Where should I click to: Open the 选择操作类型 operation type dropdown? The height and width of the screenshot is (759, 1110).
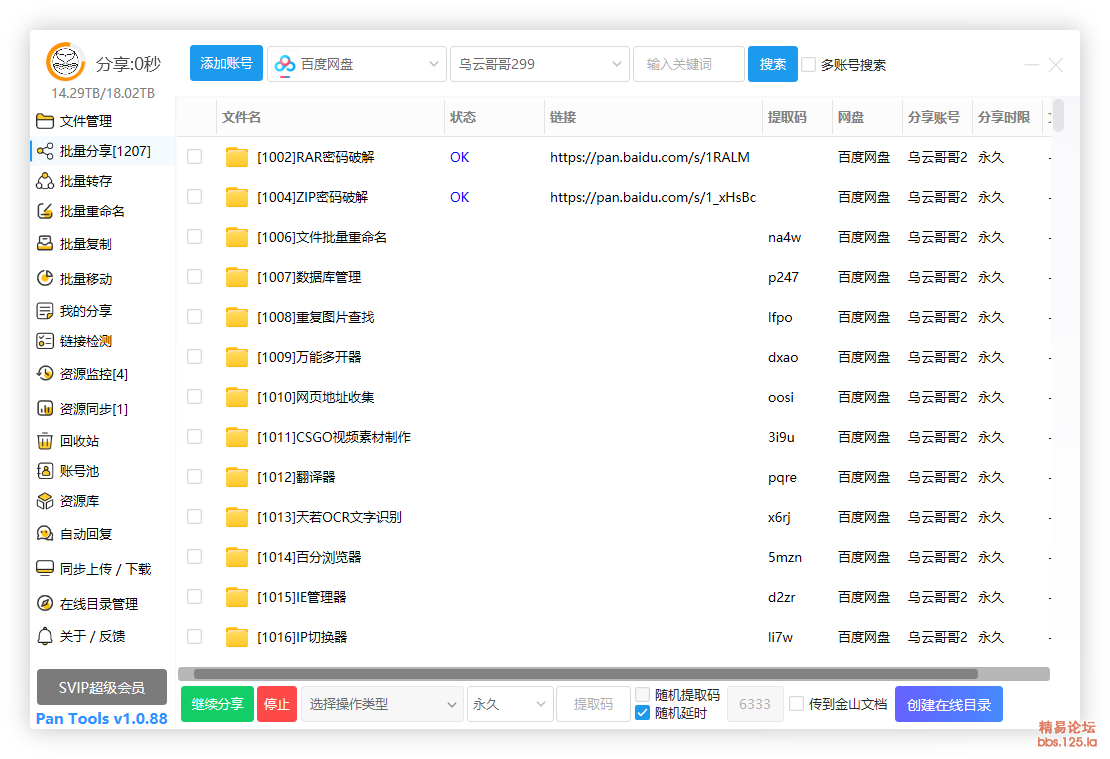point(383,704)
